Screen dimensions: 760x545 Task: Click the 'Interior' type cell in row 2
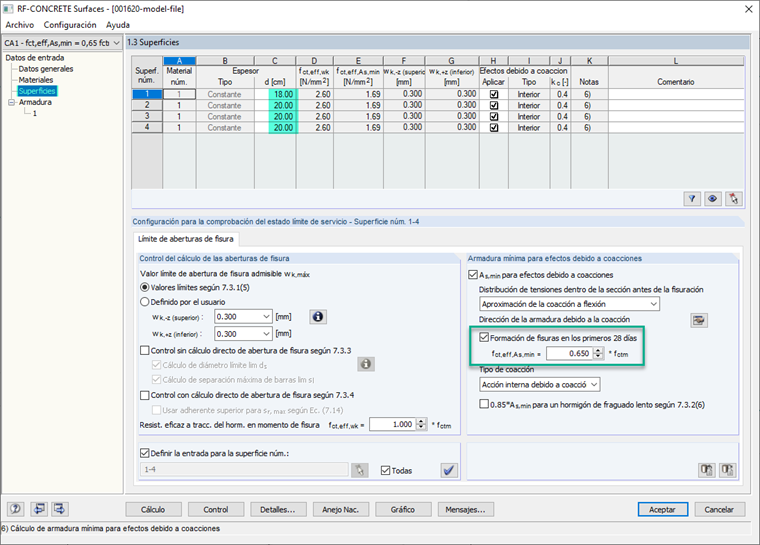[529, 105]
